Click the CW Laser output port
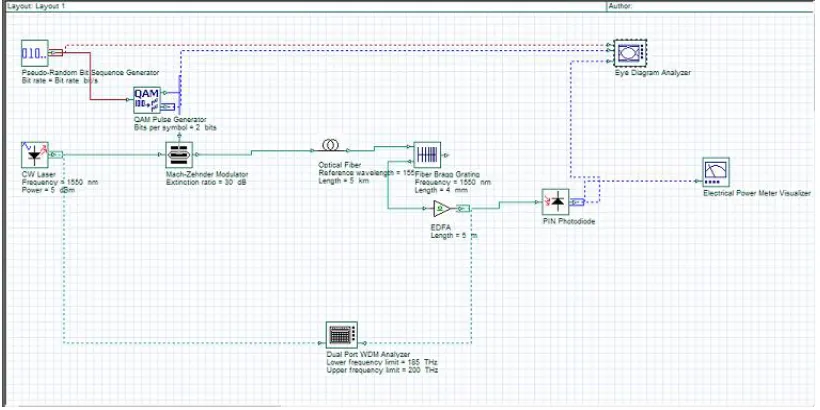The height and width of the screenshot is (410, 820). 58,154
